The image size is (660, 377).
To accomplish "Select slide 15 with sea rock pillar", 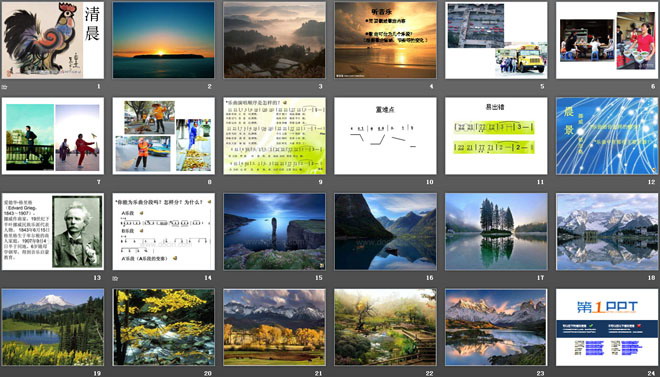I will [274, 231].
